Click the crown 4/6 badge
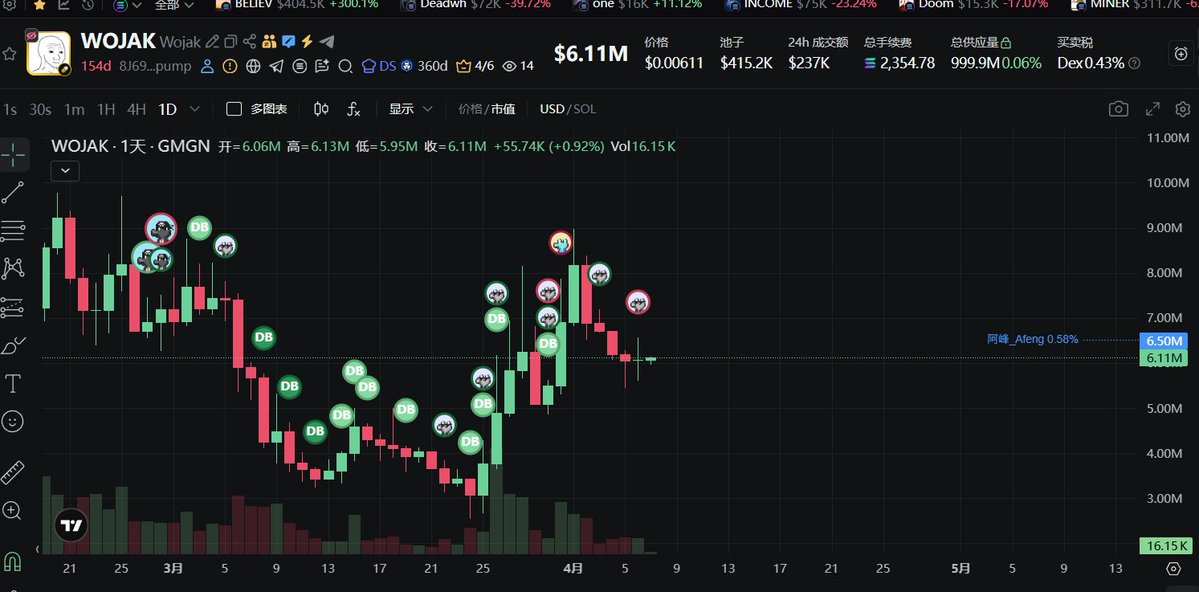This screenshot has width=1199, height=592. point(475,67)
